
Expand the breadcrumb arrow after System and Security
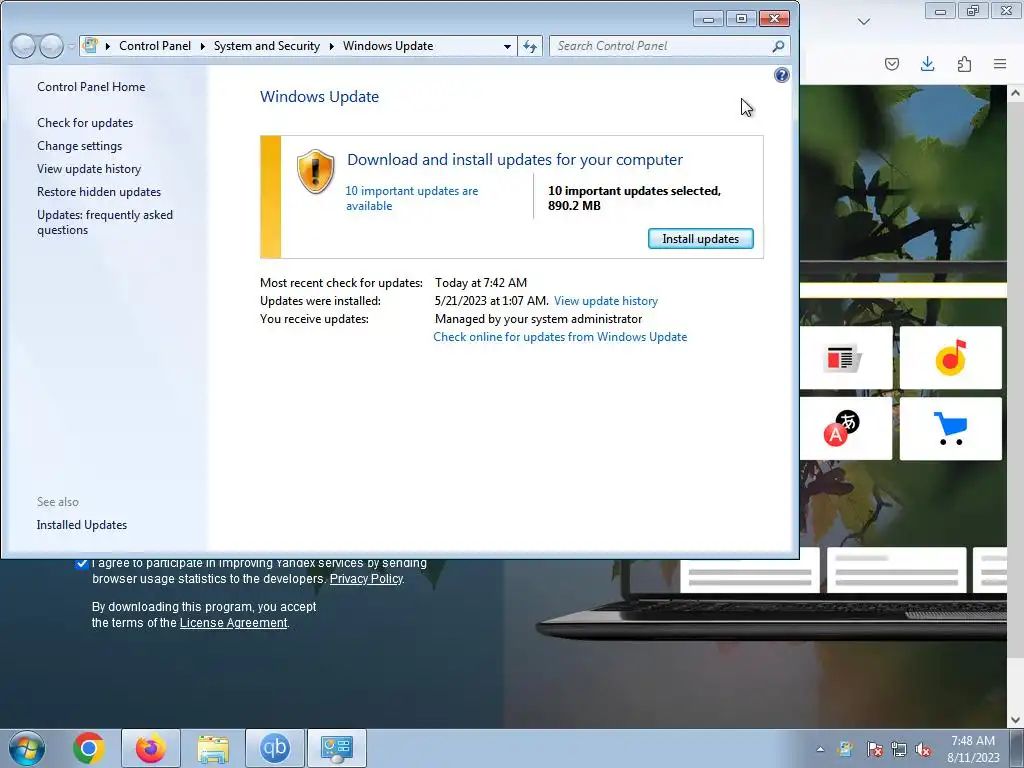pos(331,46)
